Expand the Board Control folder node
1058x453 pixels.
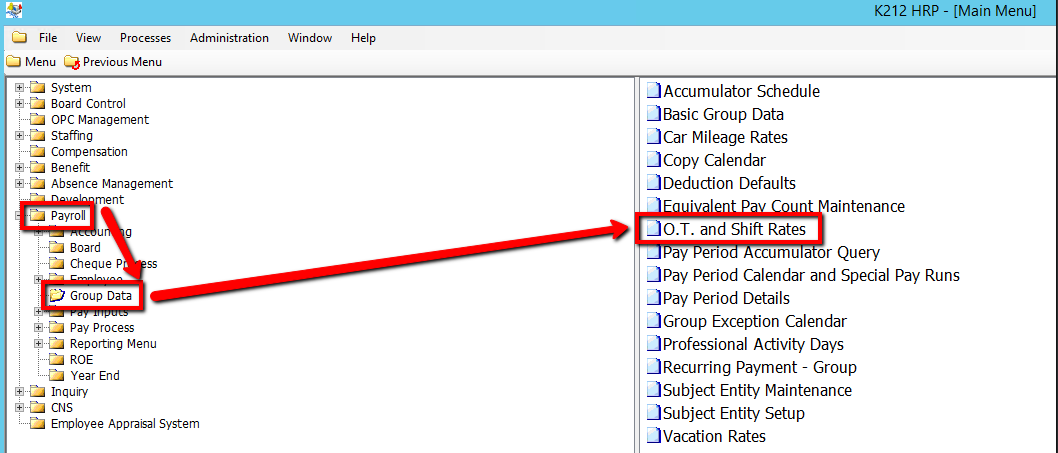[19, 104]
